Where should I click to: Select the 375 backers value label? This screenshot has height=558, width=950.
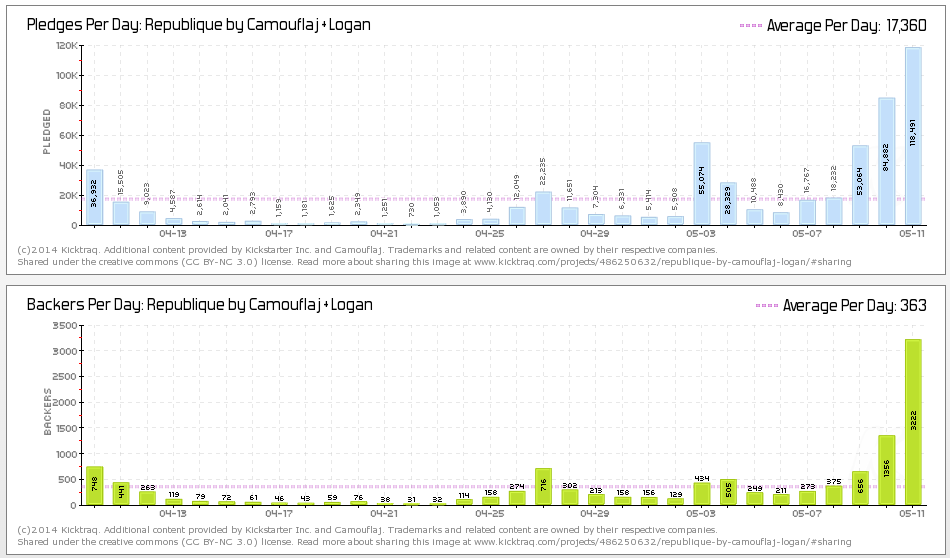[x=834, y=482]
